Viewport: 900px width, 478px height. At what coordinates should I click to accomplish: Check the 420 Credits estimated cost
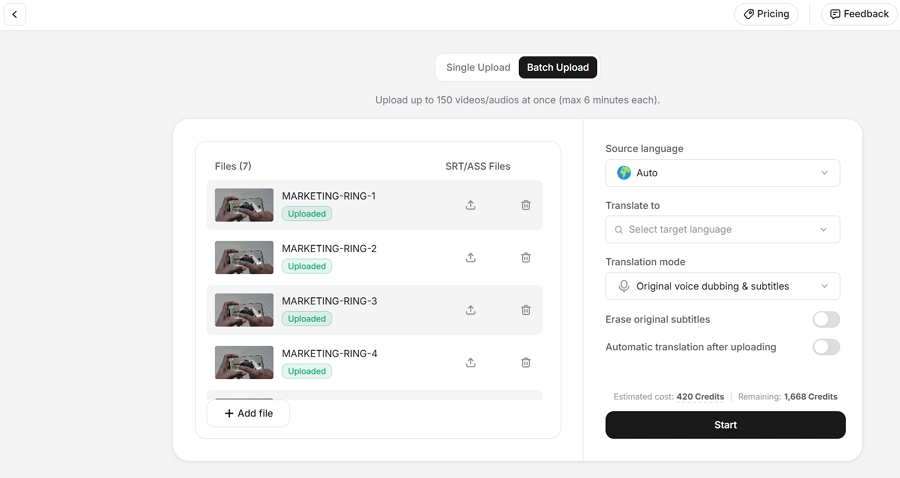coord(700,397)
